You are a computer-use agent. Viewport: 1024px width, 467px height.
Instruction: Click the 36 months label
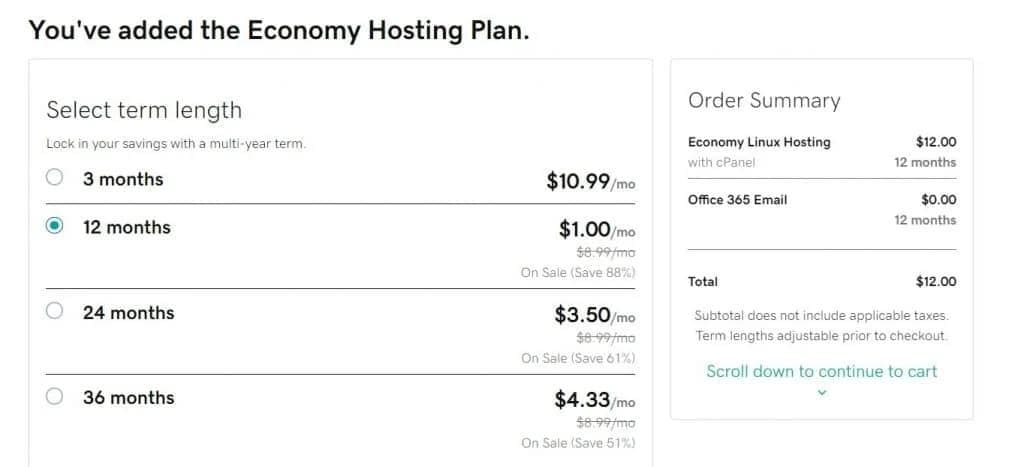tap(128, 398)
